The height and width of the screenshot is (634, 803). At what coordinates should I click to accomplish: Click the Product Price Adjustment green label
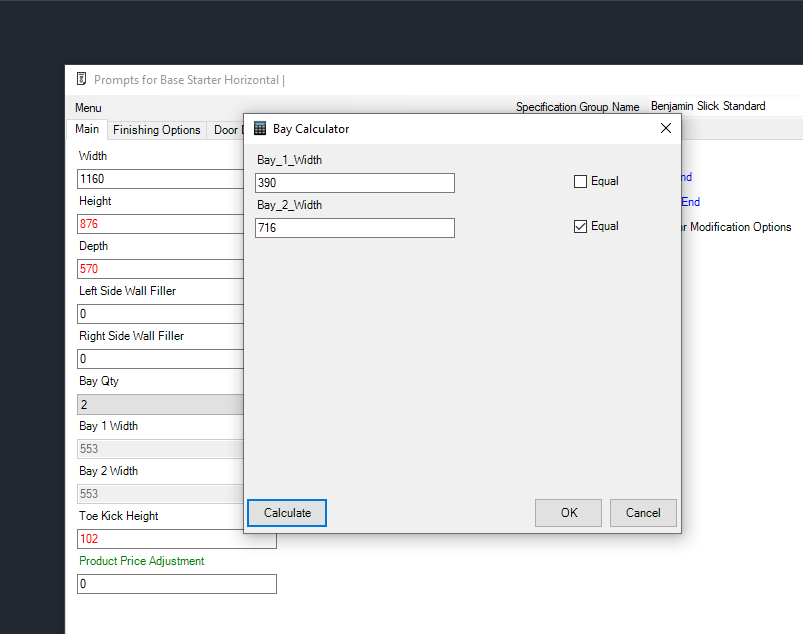pyautogui.click(x=141, y=561)
